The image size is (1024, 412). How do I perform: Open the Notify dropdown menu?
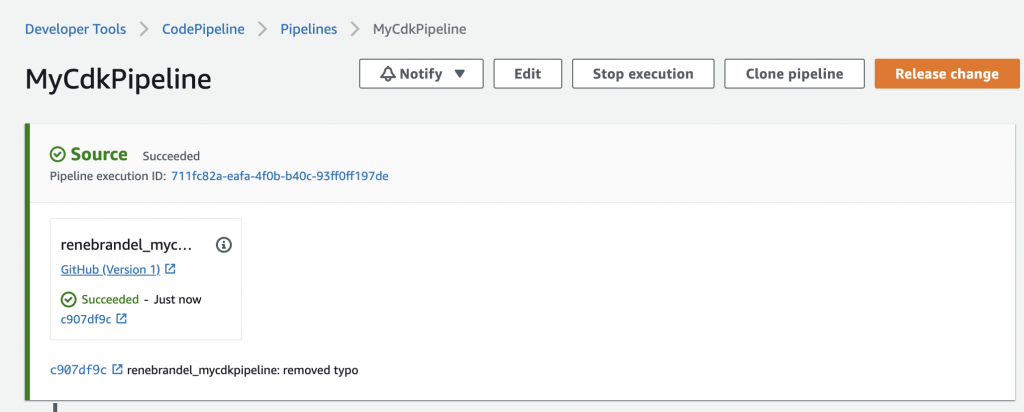point(421,74)
